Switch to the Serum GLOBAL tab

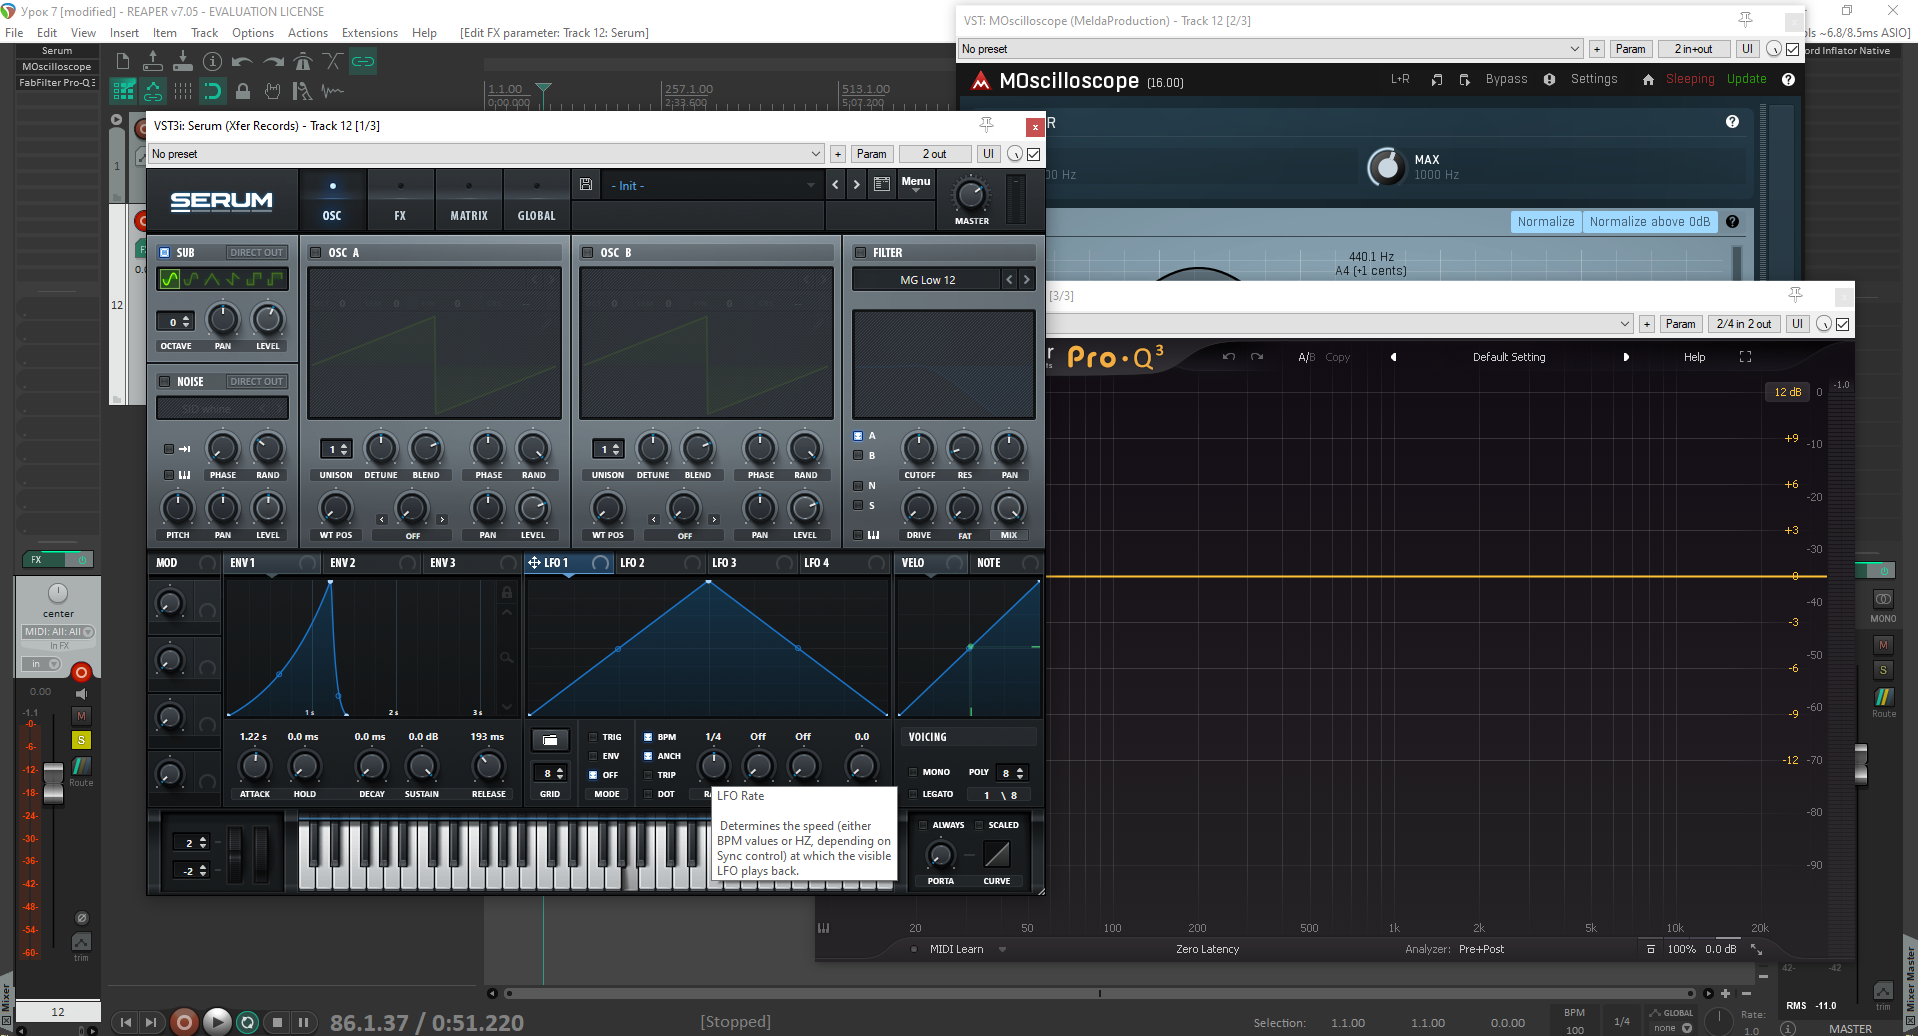(x=536, y=199)
